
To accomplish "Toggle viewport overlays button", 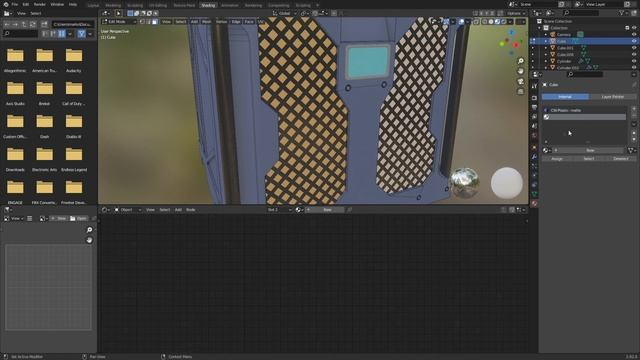I will pyautogui.click(x=461, y=22).
